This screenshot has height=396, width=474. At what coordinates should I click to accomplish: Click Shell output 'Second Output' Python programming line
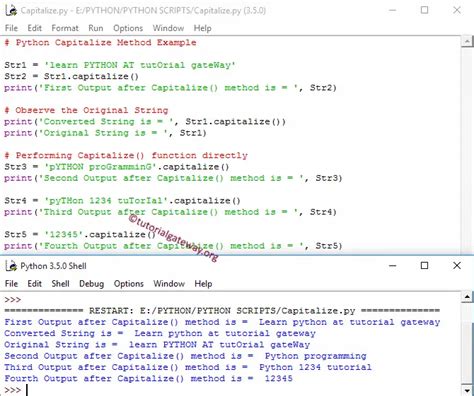coord(185,356)
